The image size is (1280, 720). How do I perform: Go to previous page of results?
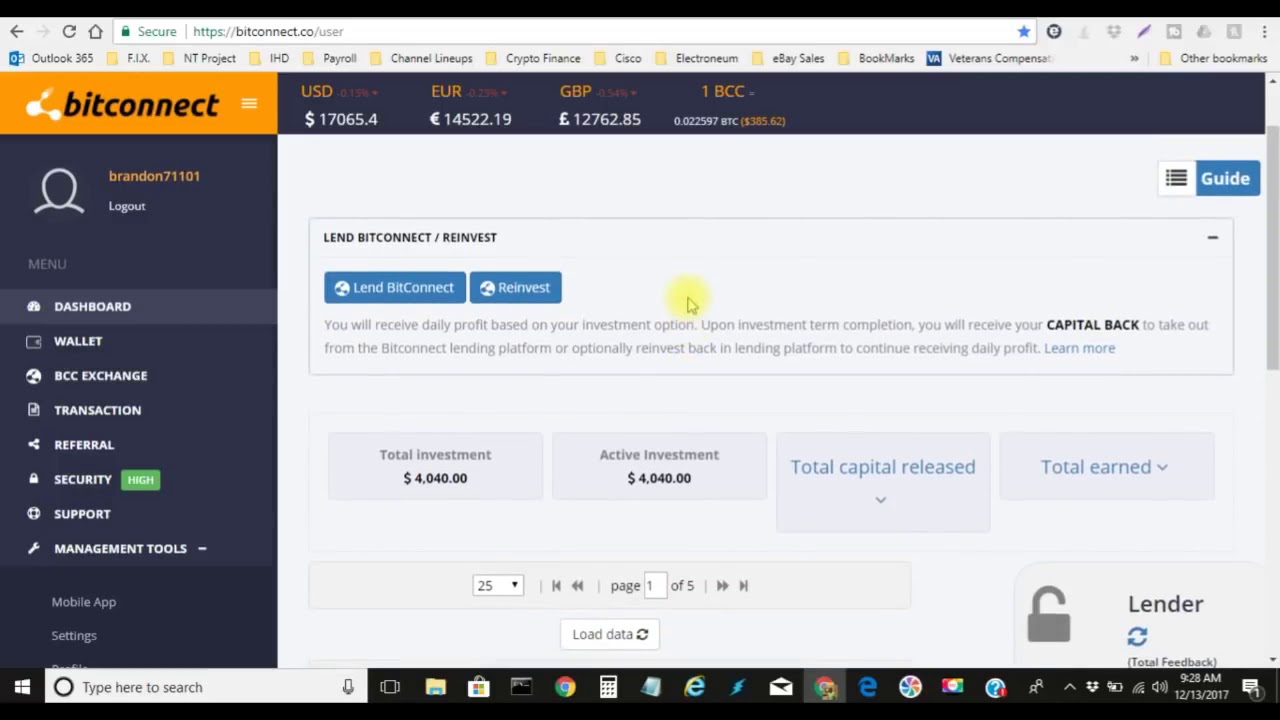(577, 586)
